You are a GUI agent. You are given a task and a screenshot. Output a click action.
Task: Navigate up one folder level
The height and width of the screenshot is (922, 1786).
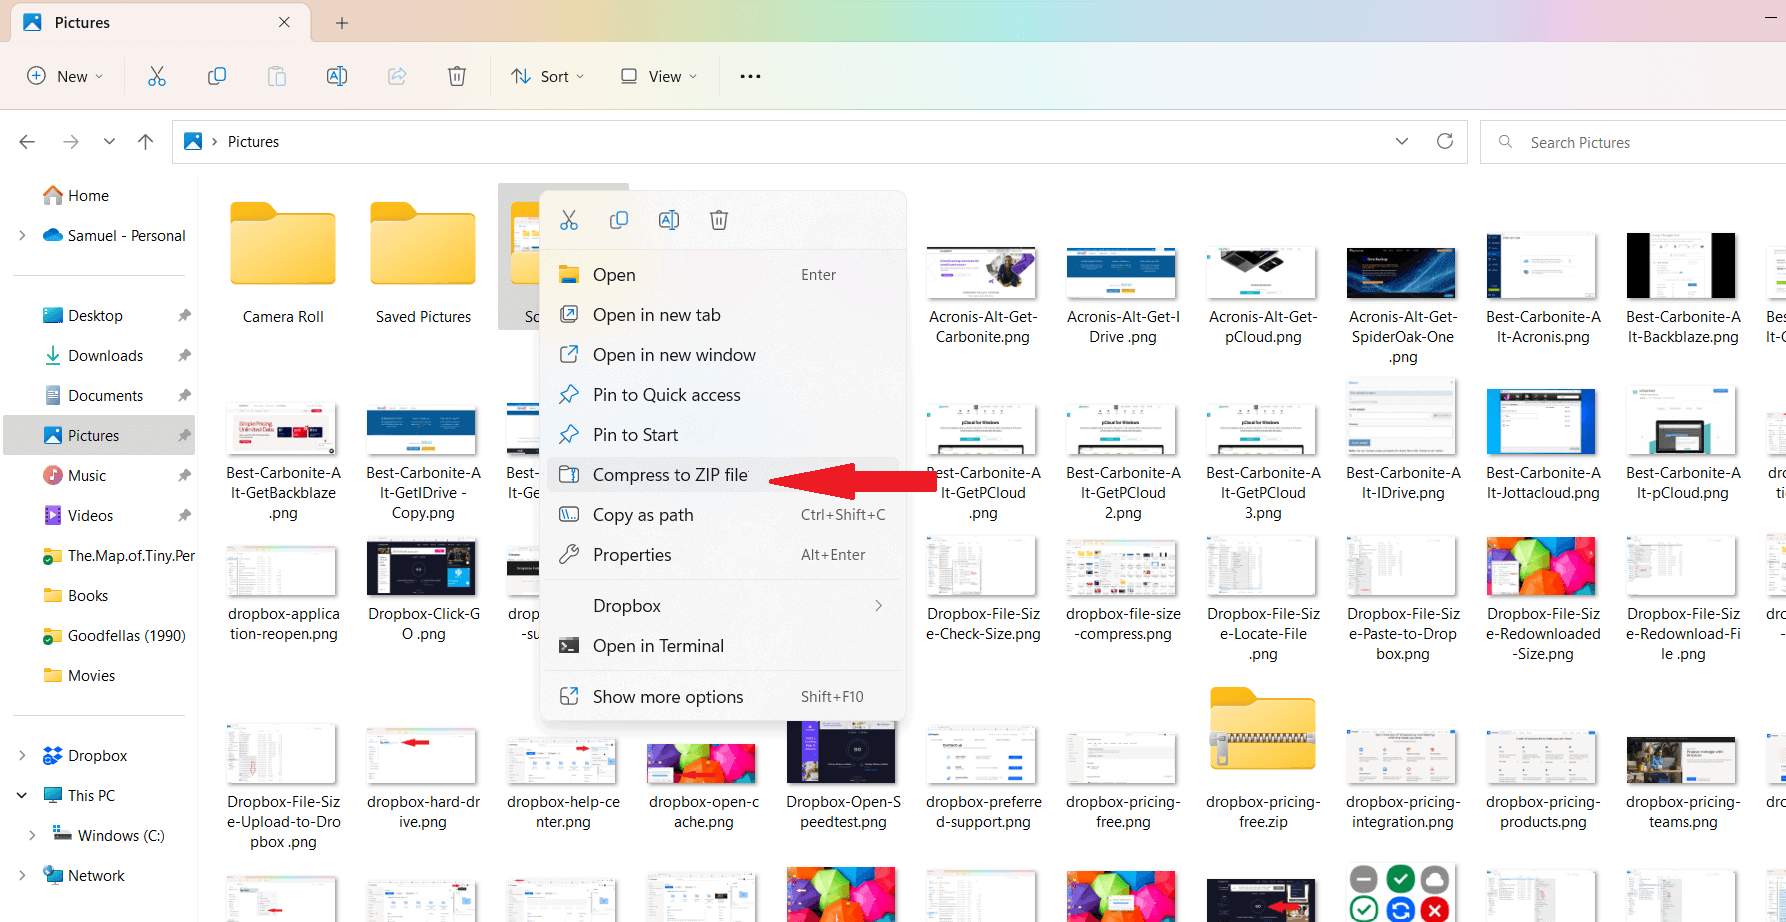click(x=145, y=141)
